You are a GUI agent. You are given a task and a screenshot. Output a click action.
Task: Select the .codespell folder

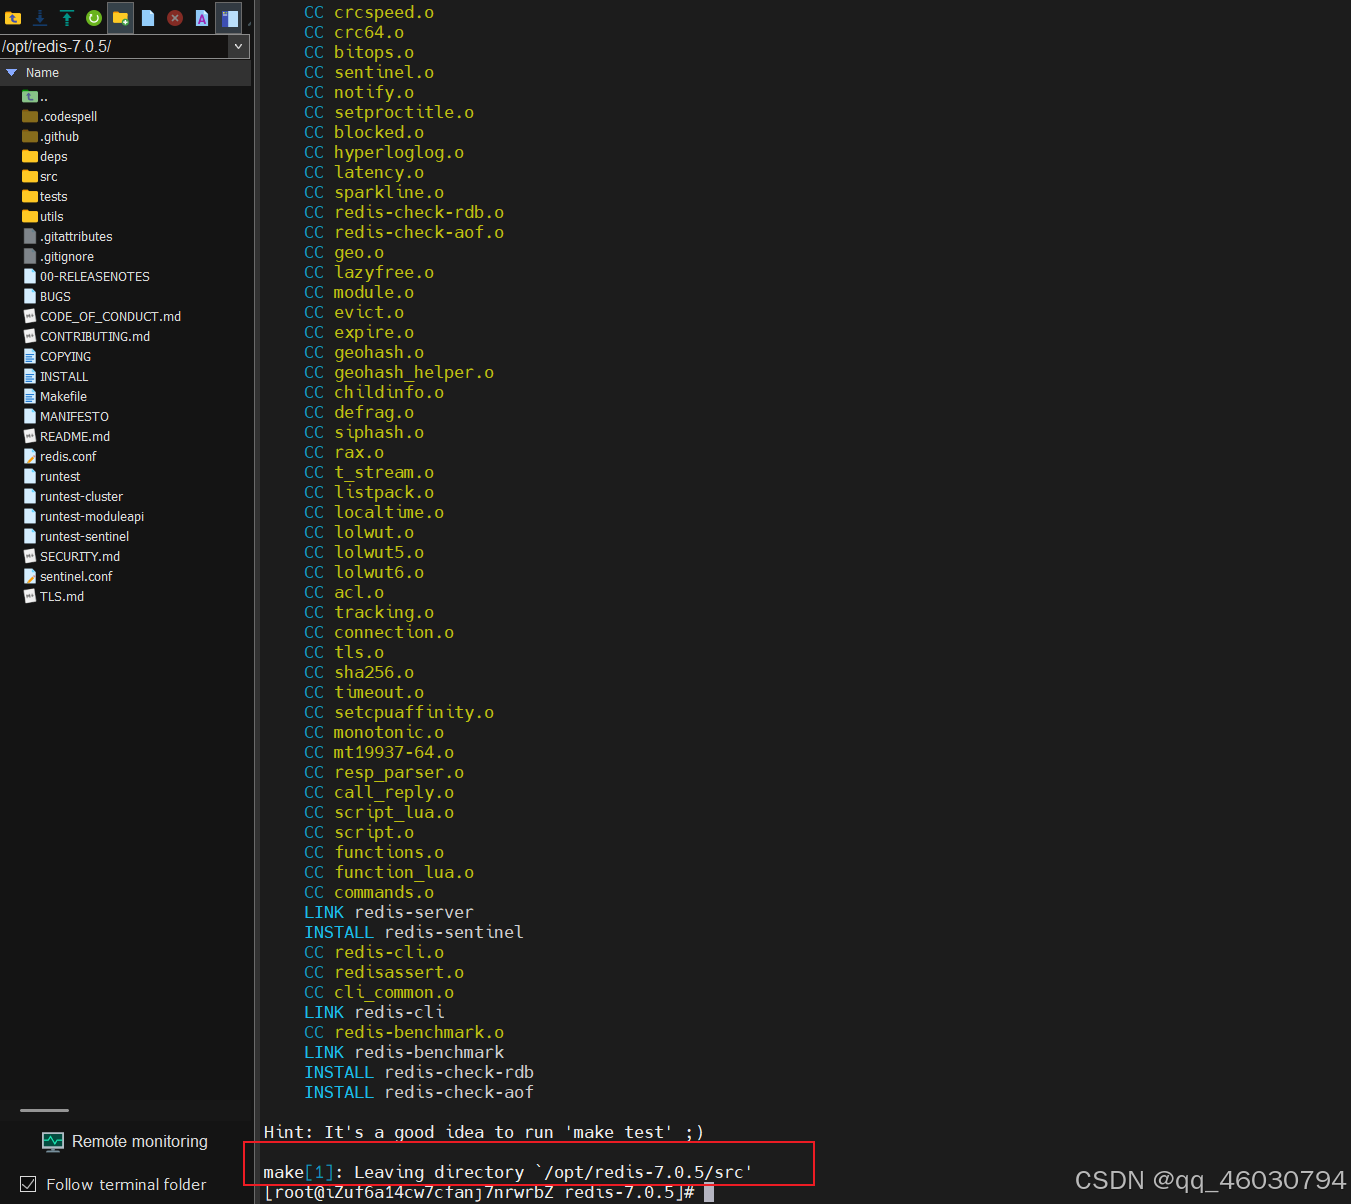coord(60,117)
